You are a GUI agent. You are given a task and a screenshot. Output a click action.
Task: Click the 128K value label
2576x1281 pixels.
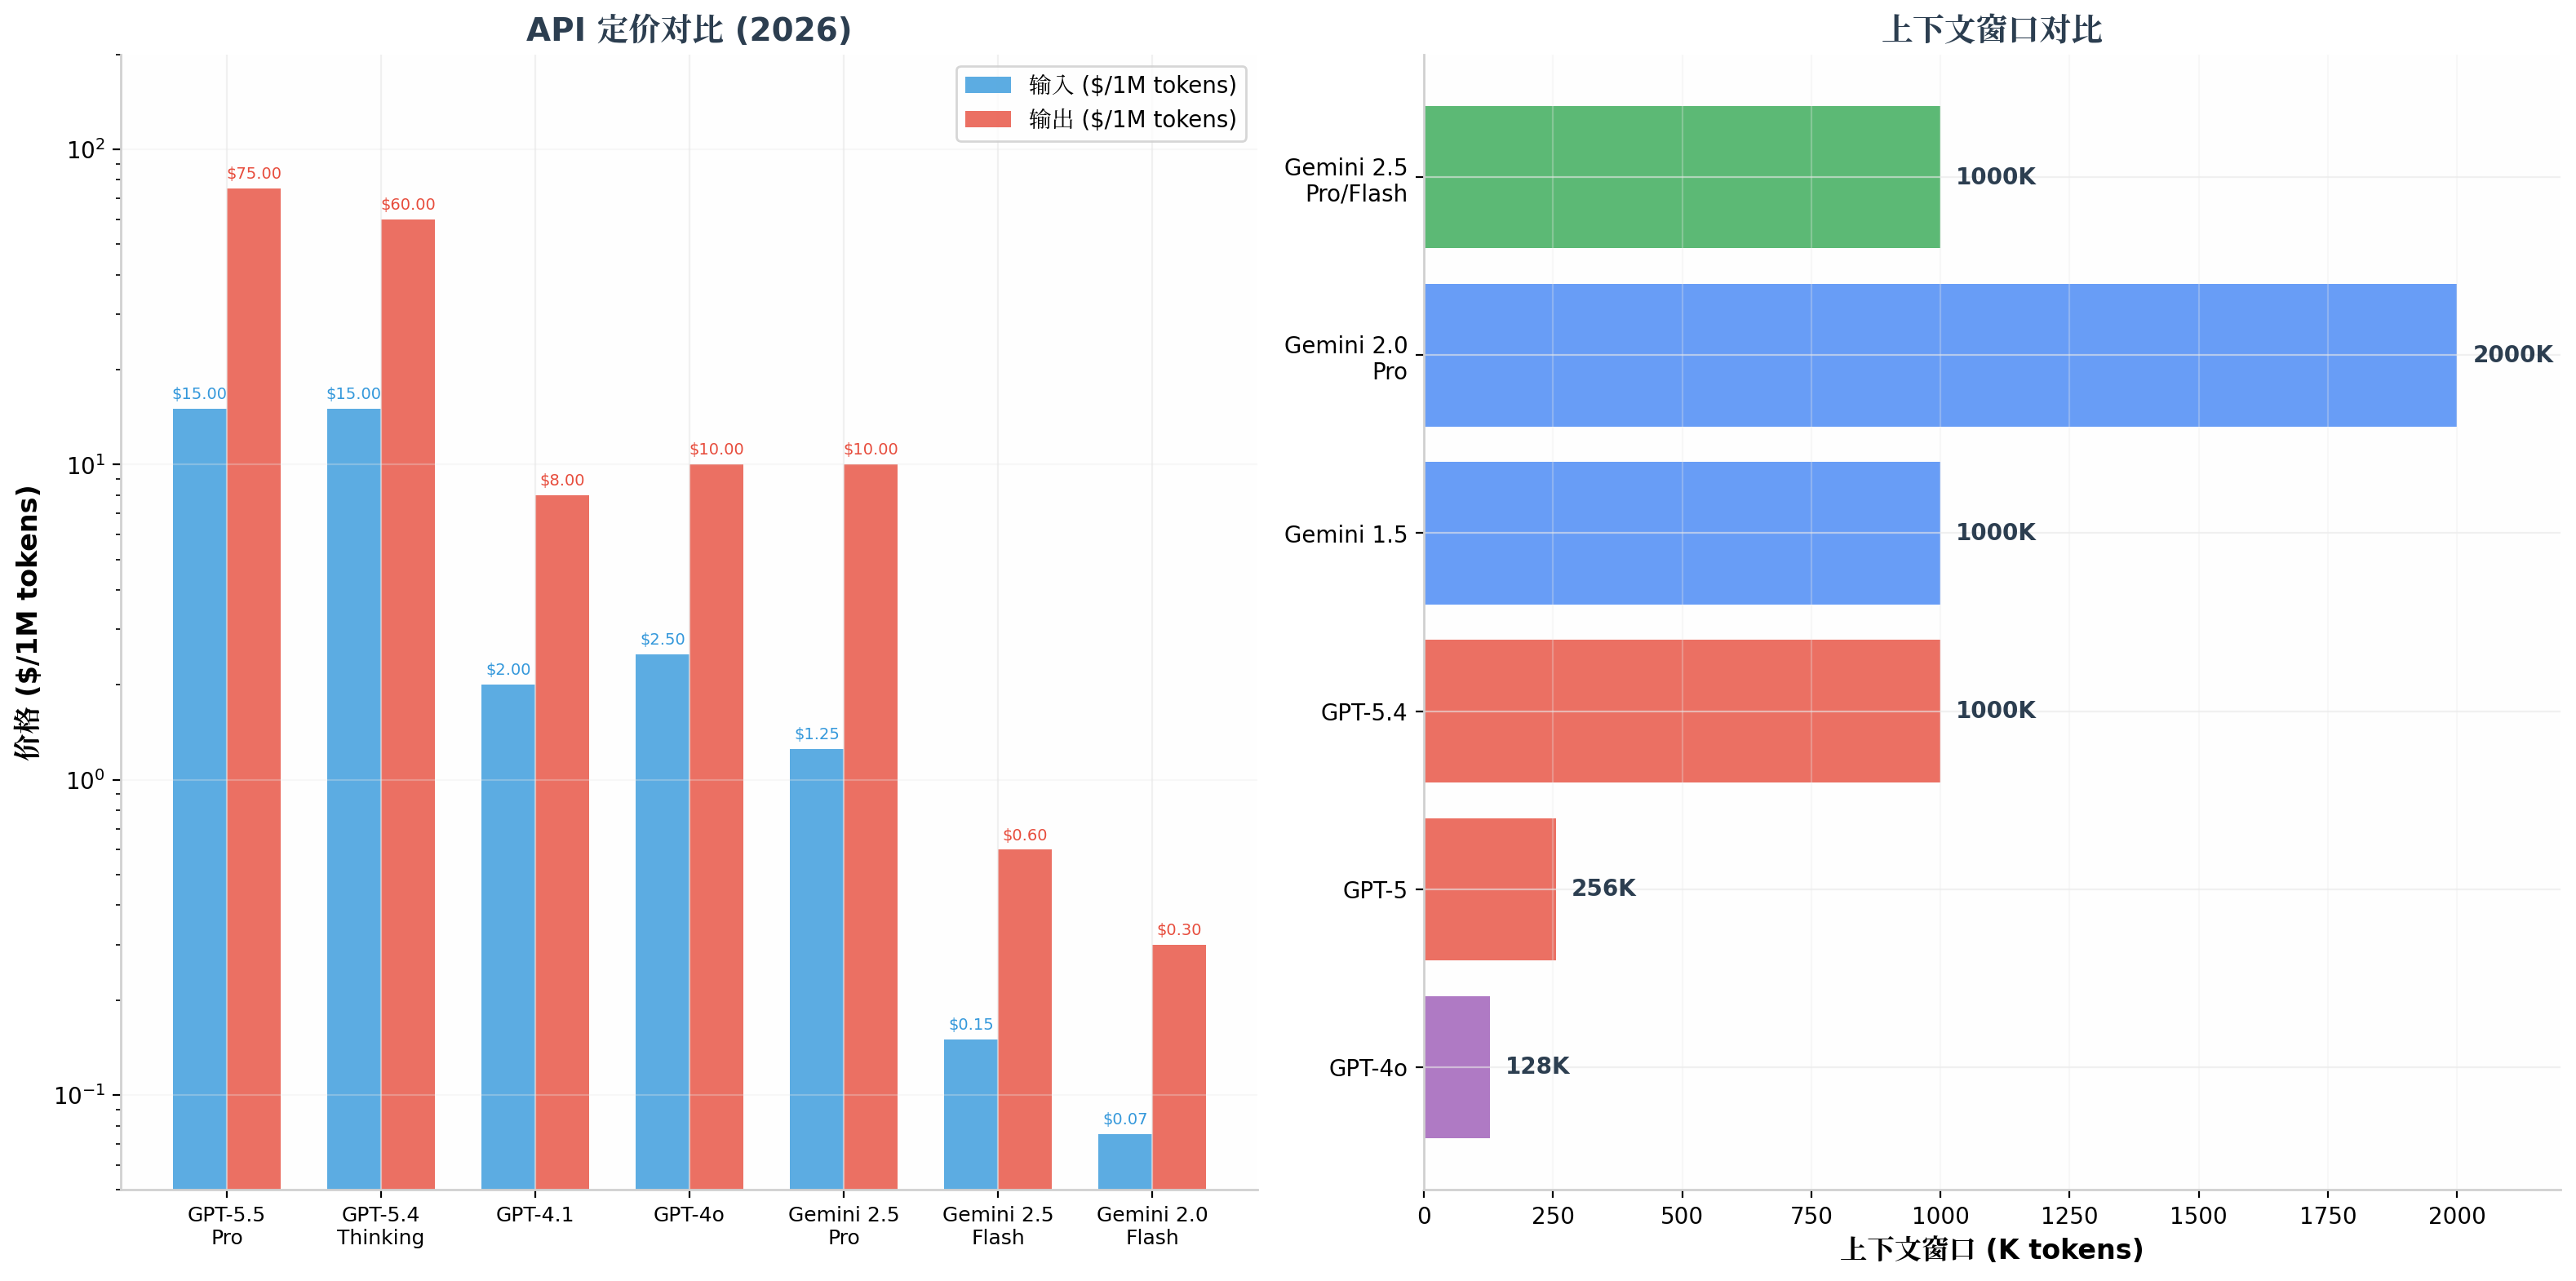(1537, 1066)
